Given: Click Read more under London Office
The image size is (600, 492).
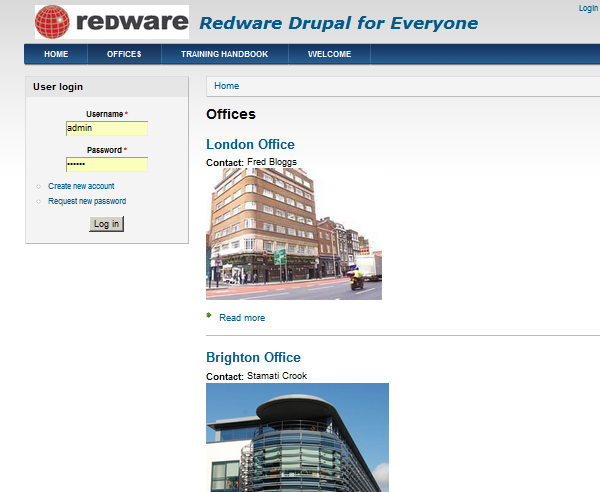Looking at the screenshot, I should 242,318.
